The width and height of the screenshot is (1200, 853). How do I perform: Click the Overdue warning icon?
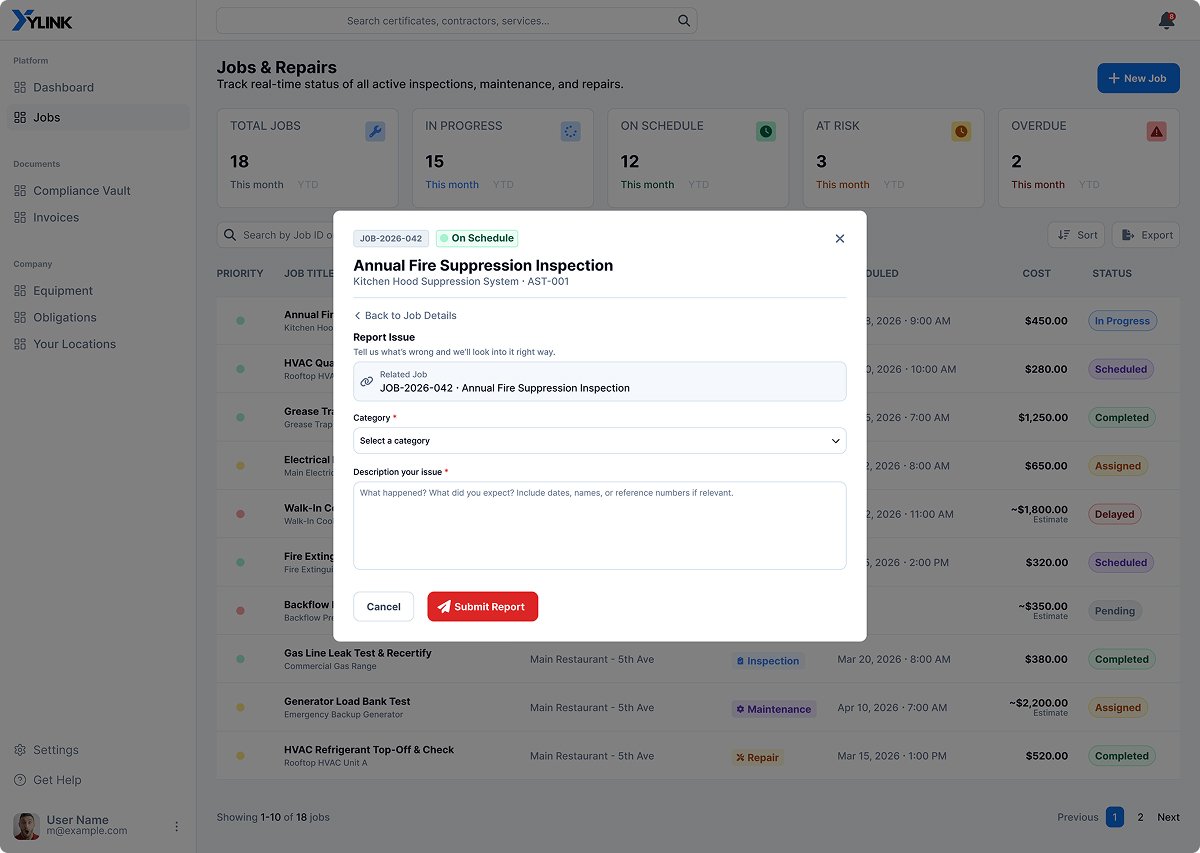click(x=1156, y=131)
